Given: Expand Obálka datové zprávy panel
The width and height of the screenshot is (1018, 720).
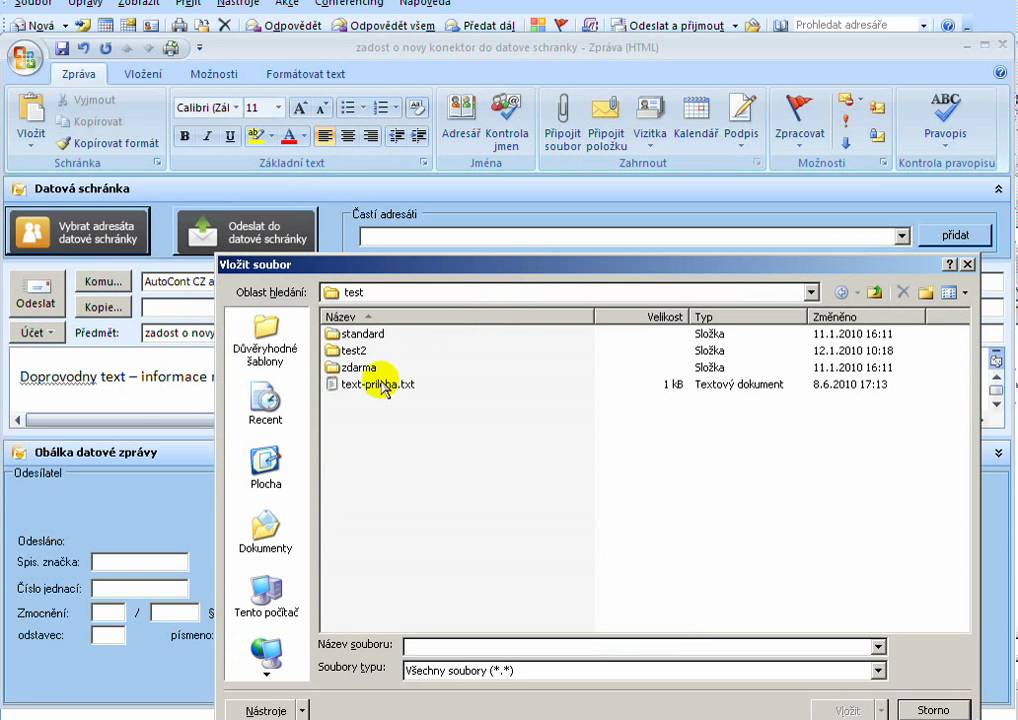Looking at the screenshot, I should tap(998, 453).
